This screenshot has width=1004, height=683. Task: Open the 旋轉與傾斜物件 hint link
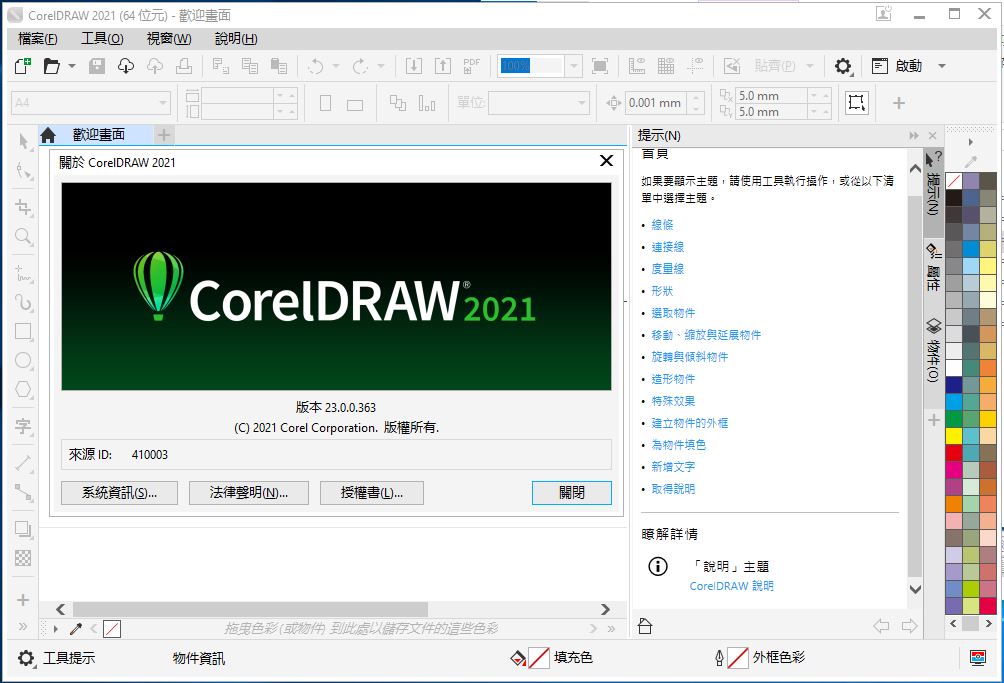690,357
